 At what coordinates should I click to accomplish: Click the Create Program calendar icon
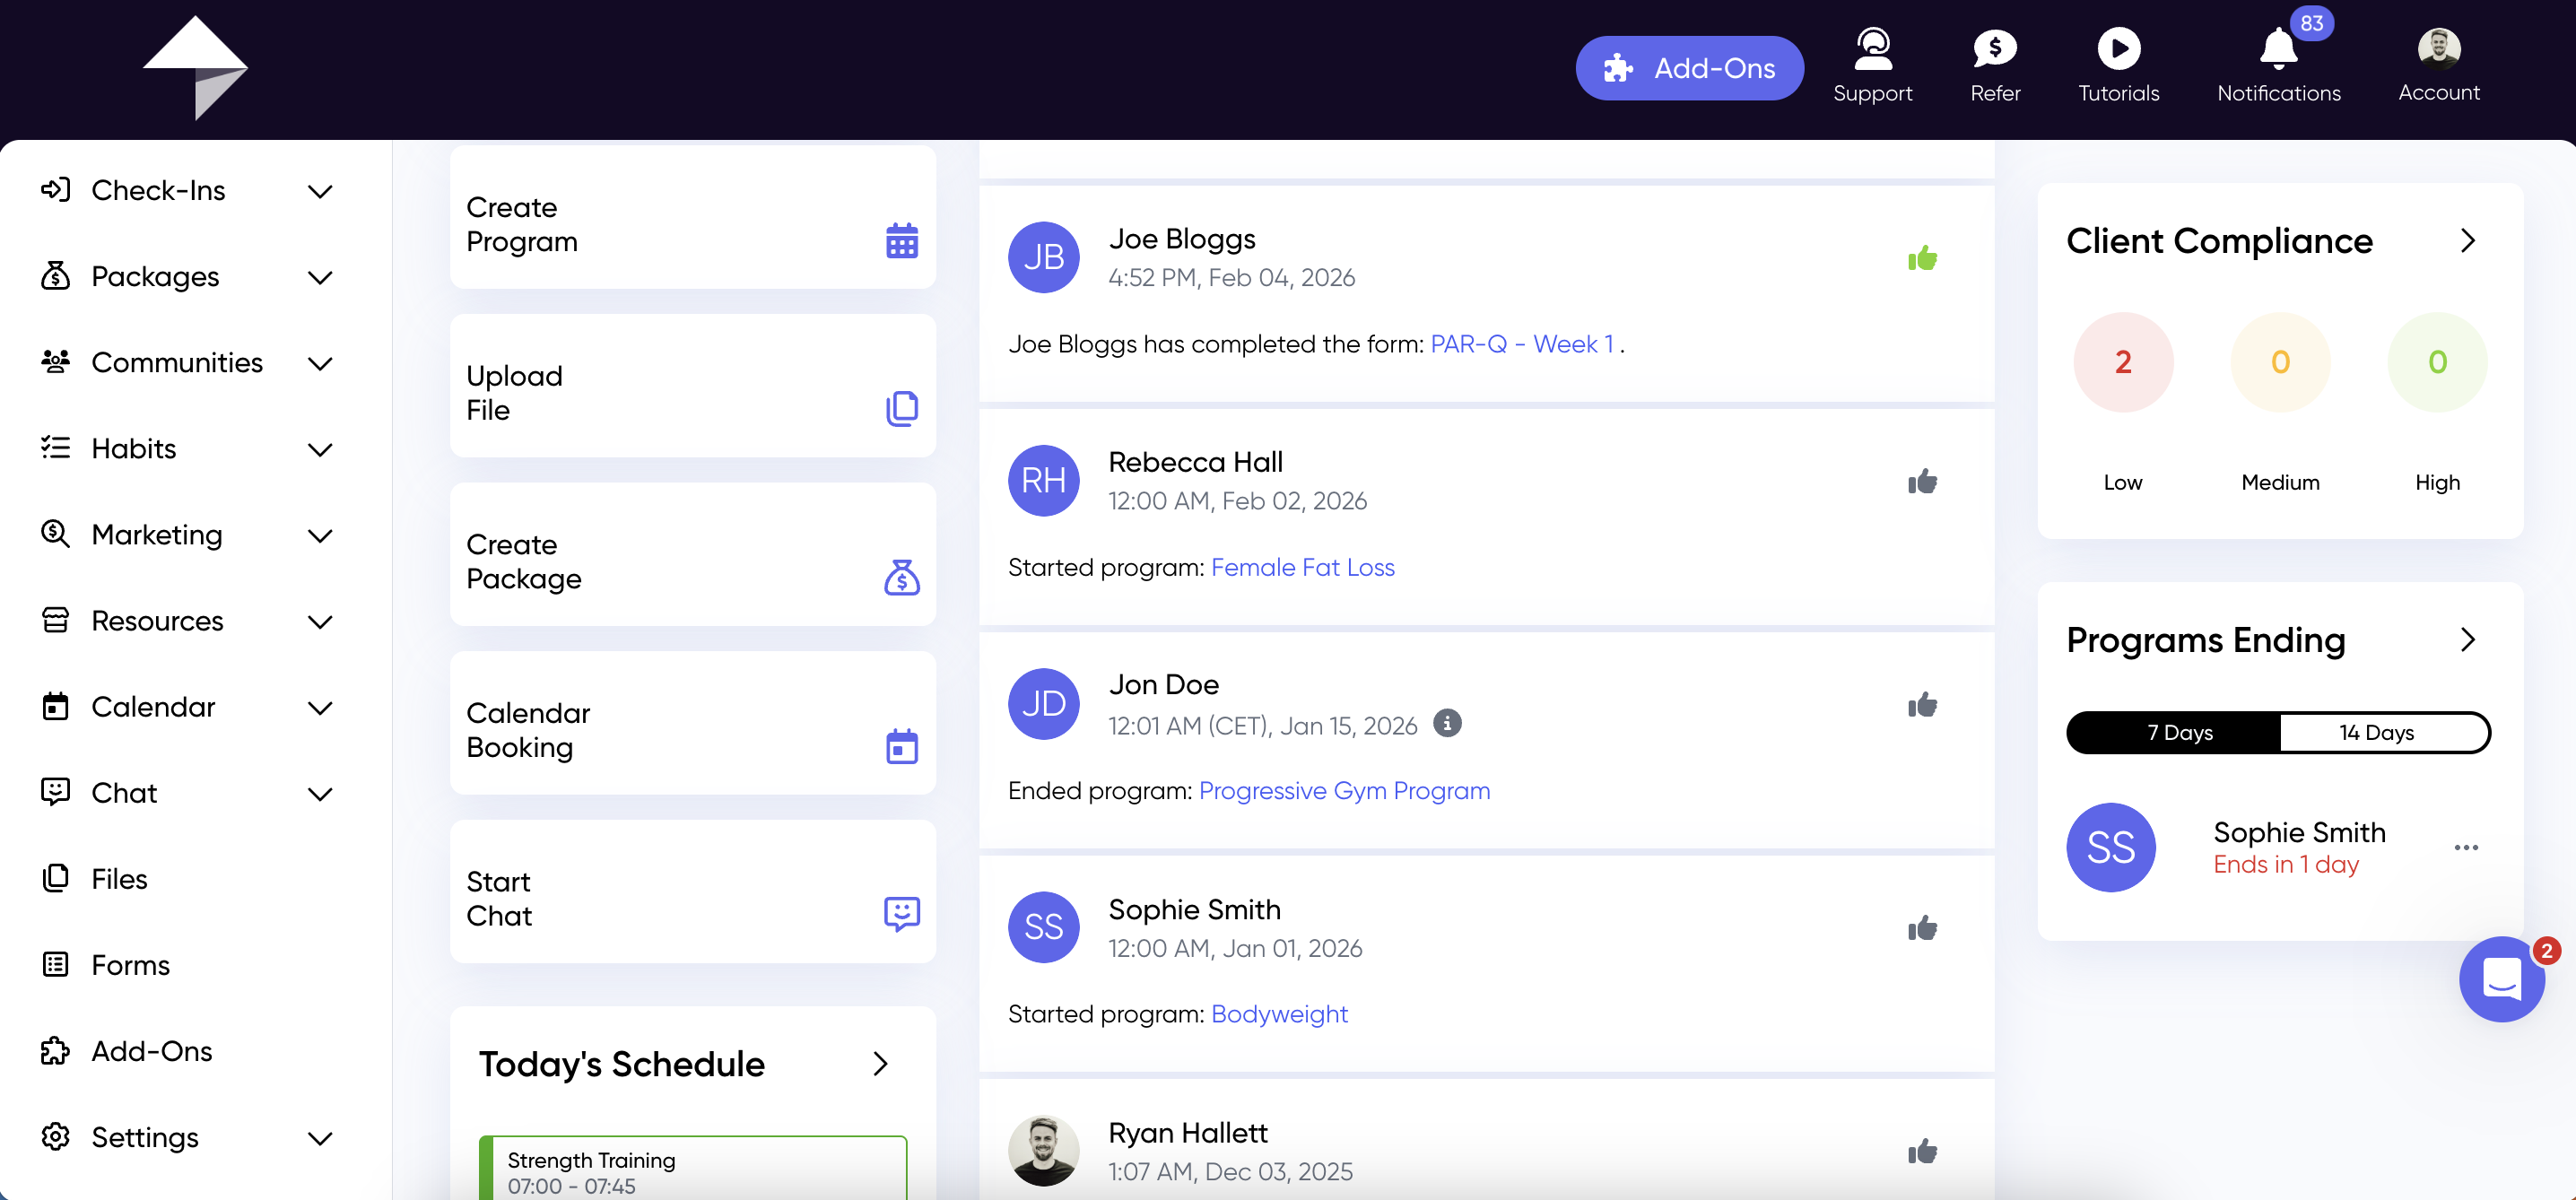coord(901,241)
